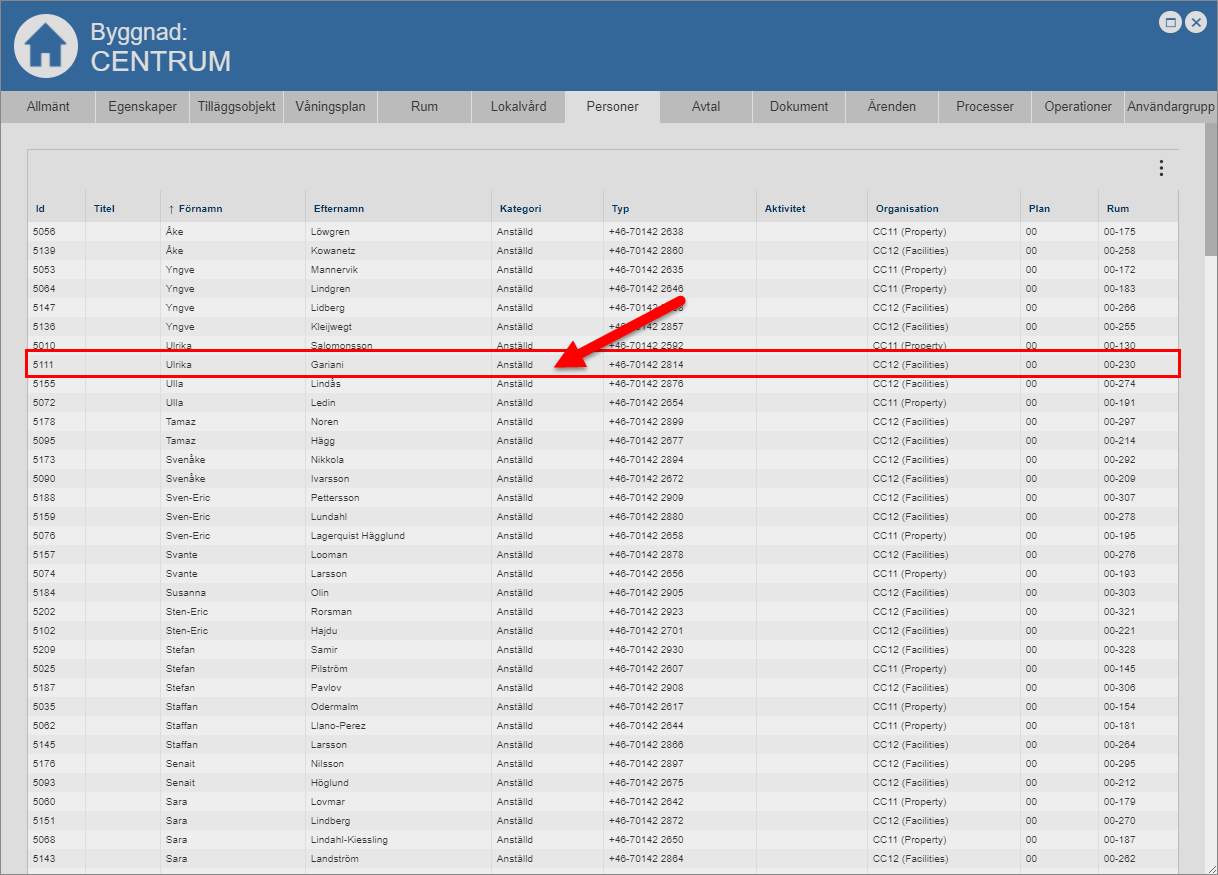This screenshot has height=875, width=1218.
Task: Go to the Våningsplan tab
Action: pos(330,107)
